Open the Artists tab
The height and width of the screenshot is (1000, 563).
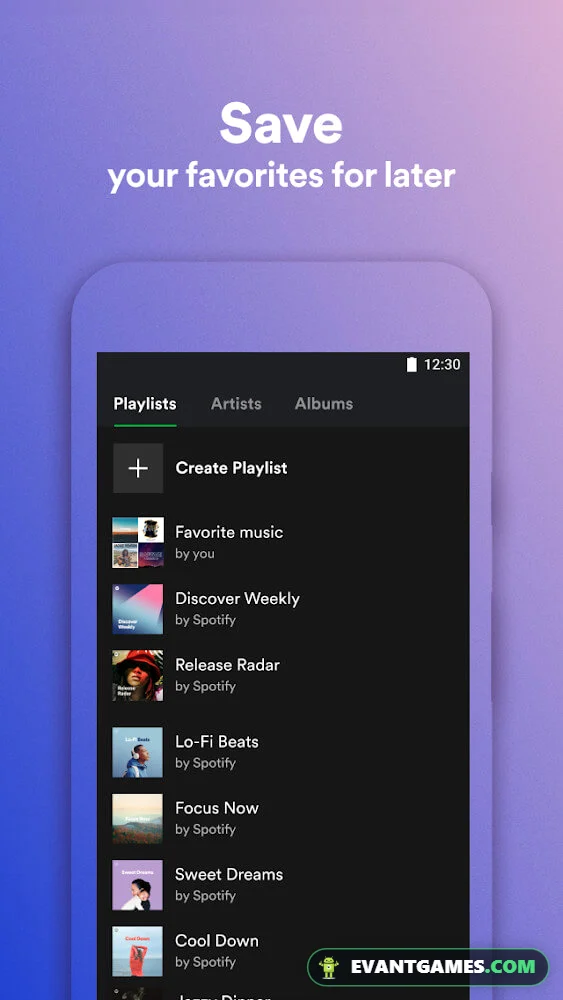click(236, 404)
